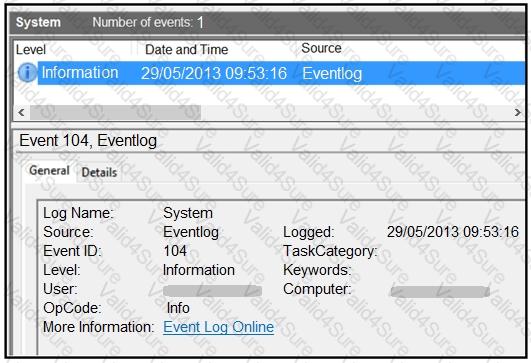
Task: Click the 29/05/2013 09:53:16 date cell in list
Action: (214, 73)
